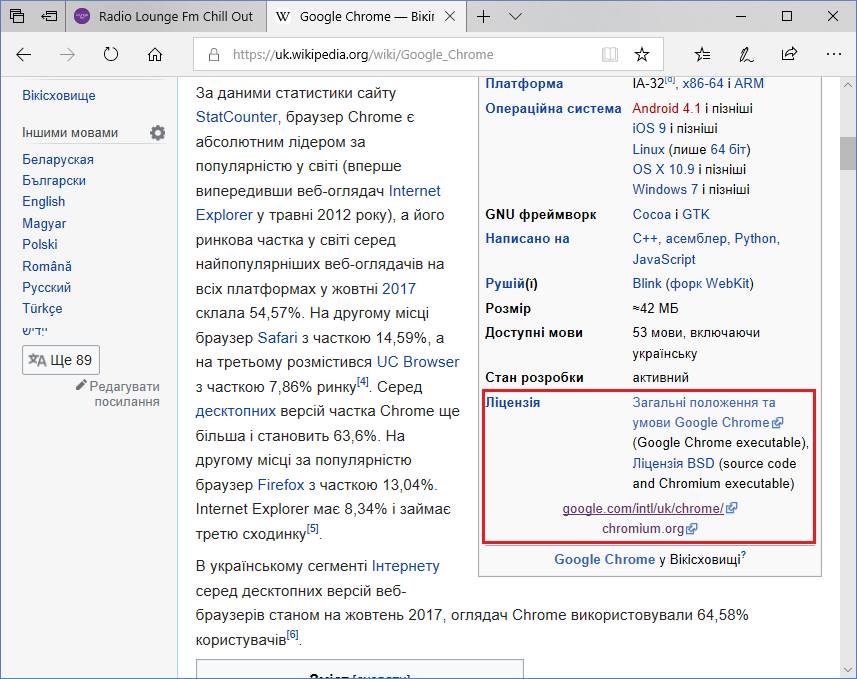Open language settings gear icon
The width and height of the screenshot is (857, 679).
tap(157, 133)
